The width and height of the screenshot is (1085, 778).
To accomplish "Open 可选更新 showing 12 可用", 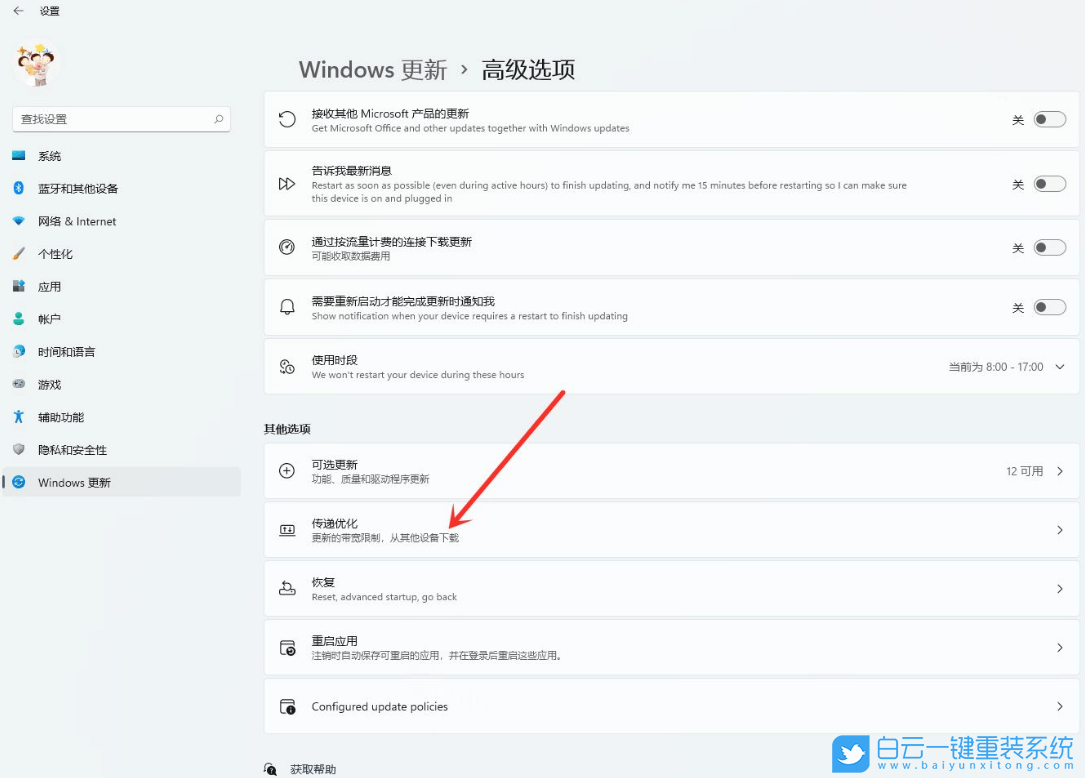I will (670, 470).
